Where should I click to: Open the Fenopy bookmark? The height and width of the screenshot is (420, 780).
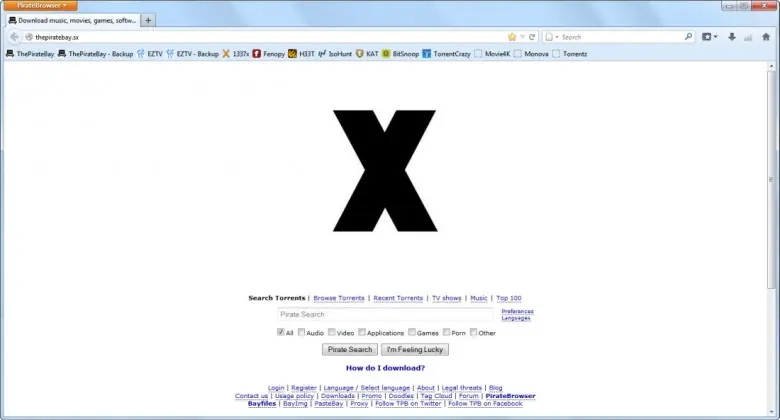pos(269,54)
